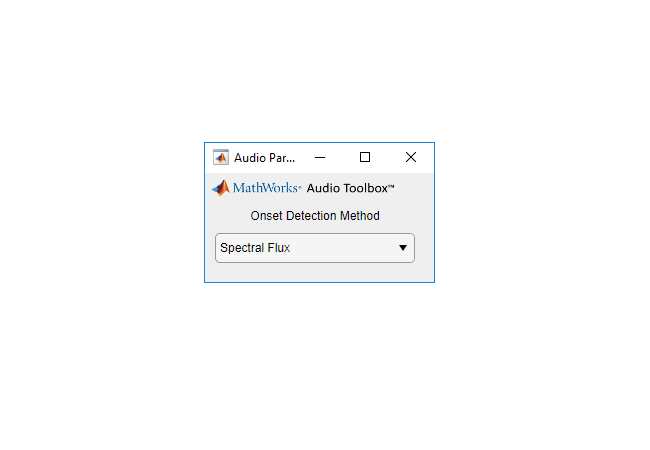Click the gray panel area below the dropdown
The width and height of the screenshot is (650, 450).
tap(319, 272)
